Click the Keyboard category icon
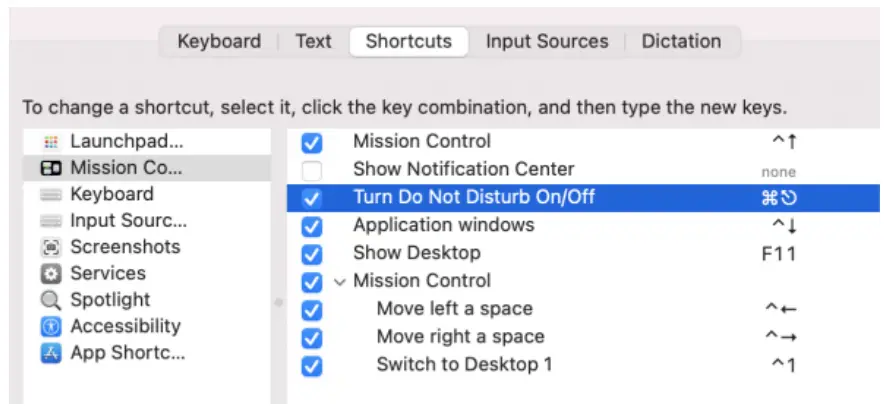 click(x=51, y=195)
